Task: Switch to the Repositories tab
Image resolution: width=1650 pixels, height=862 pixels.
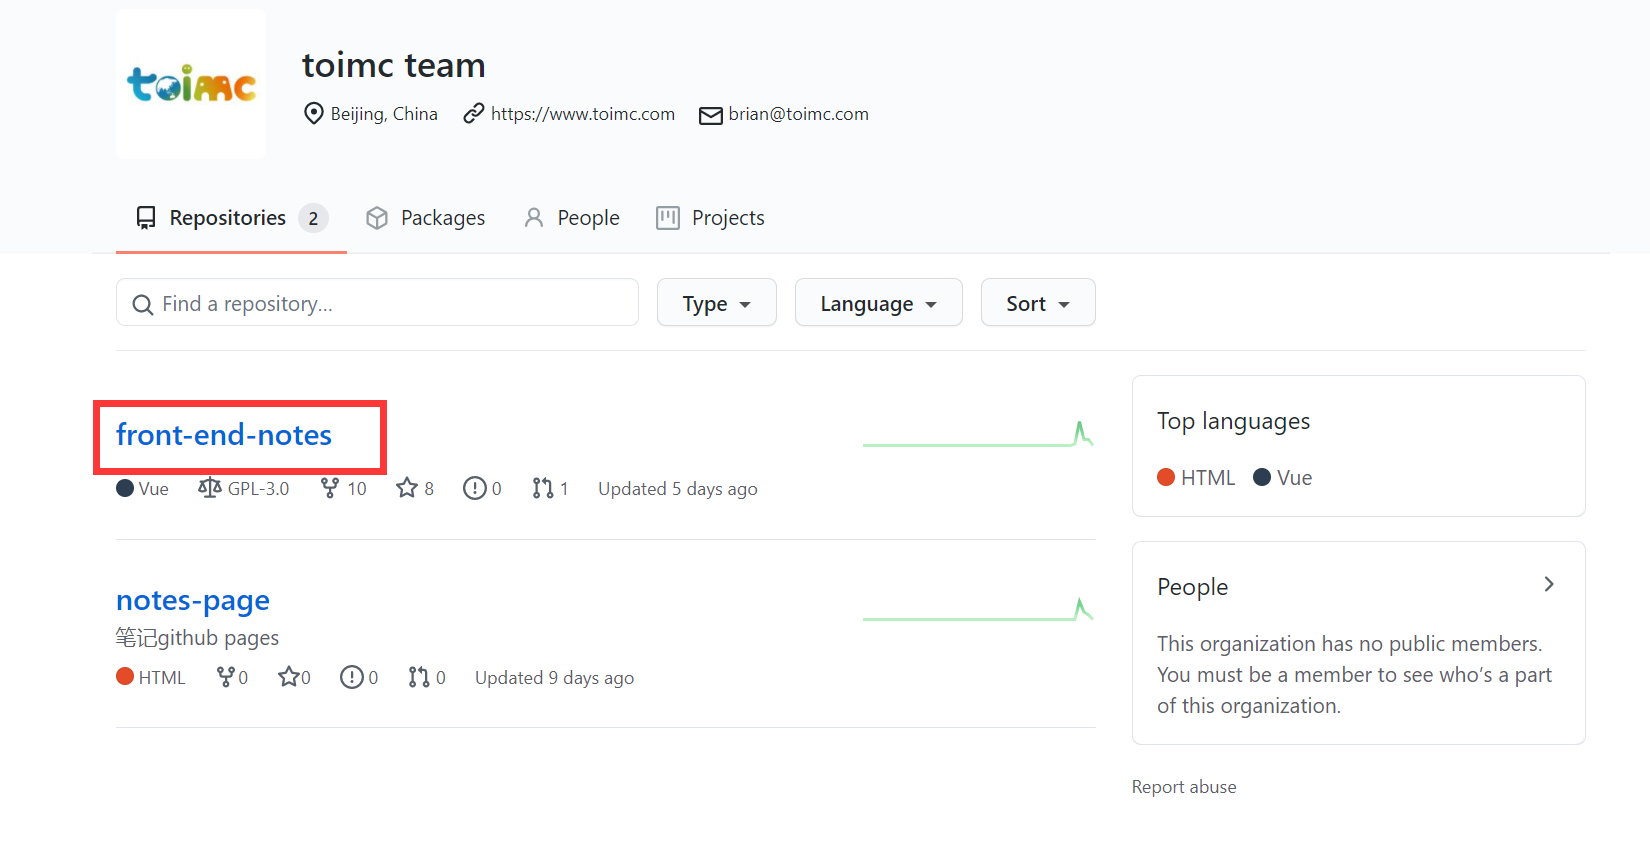Action: click(231, 218)
